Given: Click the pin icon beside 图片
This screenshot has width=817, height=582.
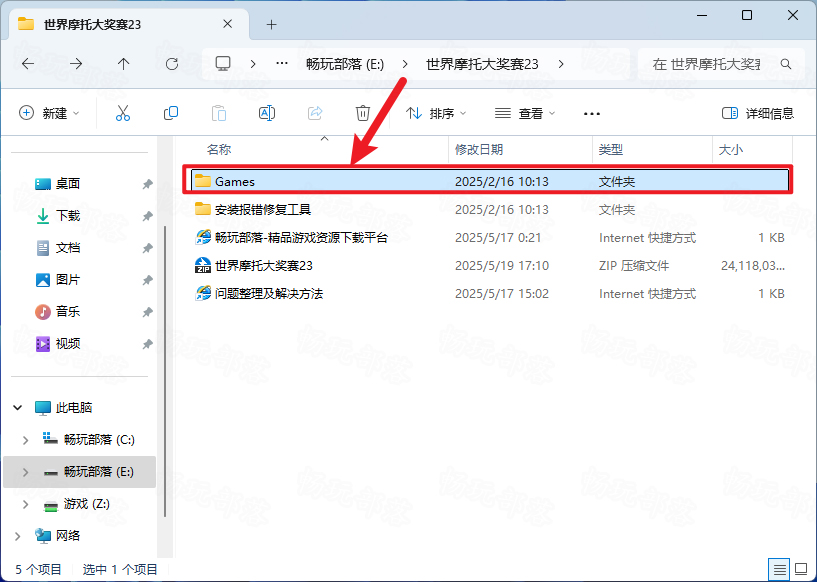Looking at the screenshot, I should pyautogui.click(x=147, y=280).
